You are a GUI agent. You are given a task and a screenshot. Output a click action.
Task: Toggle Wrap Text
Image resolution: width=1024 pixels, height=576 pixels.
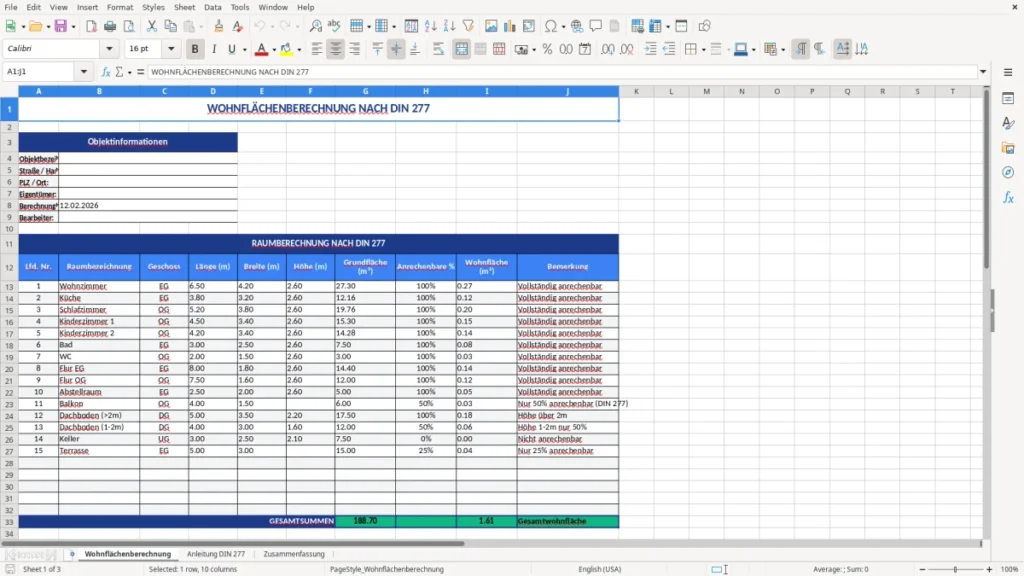point(439,49)
